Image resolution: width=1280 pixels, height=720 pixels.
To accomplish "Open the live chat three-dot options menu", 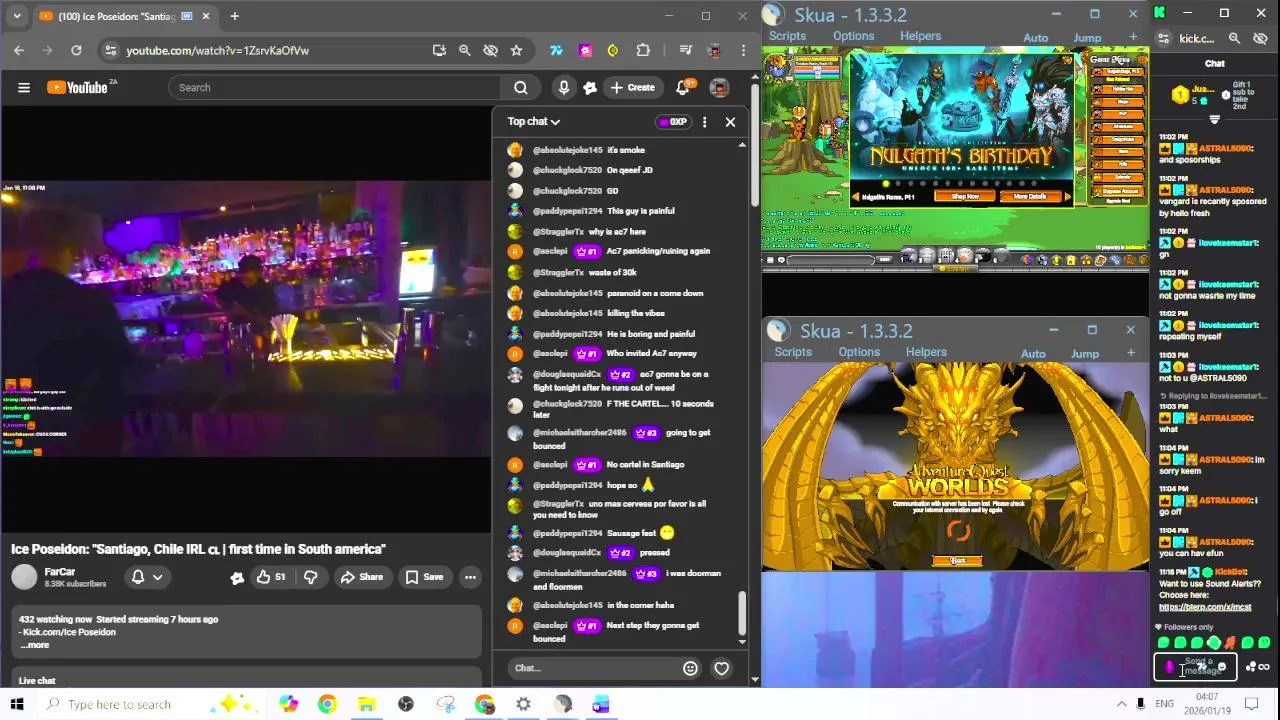I will tap(704, 122).
